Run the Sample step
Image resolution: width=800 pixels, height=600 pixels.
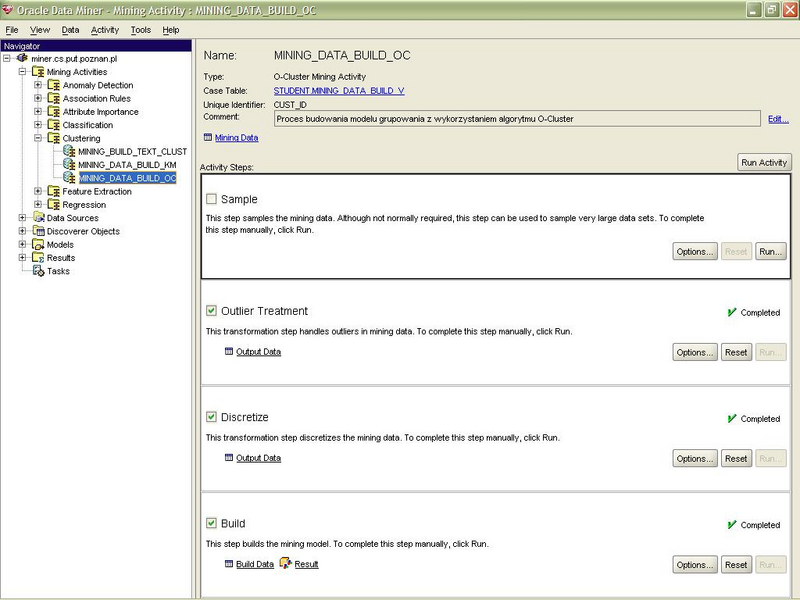pos(770,252)
